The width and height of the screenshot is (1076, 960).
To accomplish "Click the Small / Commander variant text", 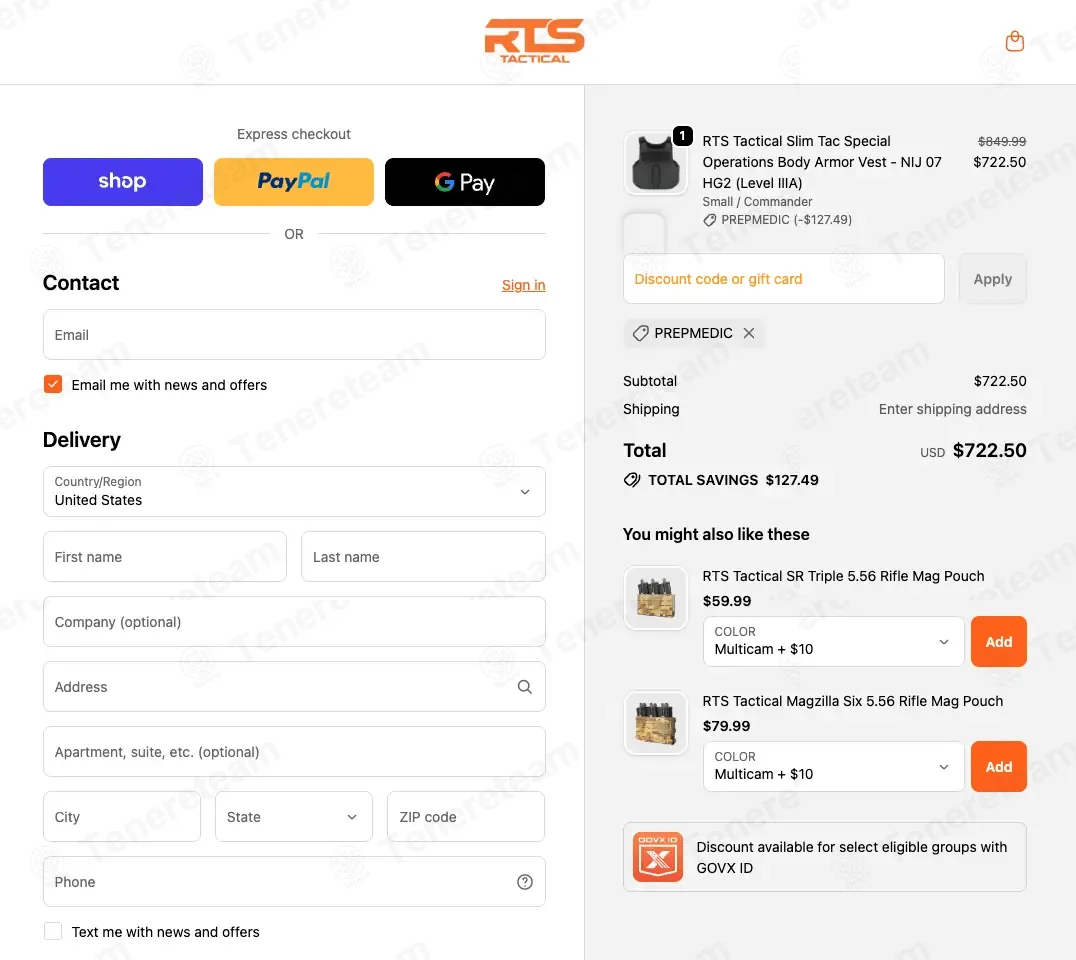I will click(x=757, y=202).
